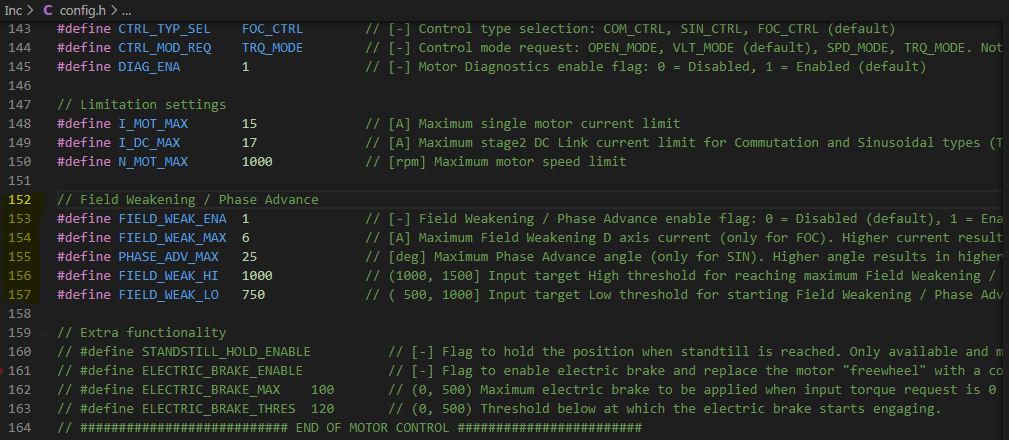Viewport: 1009px width, 440px height.
Task: Click line number 152 in the gutter
Action: tap(20, 199)
